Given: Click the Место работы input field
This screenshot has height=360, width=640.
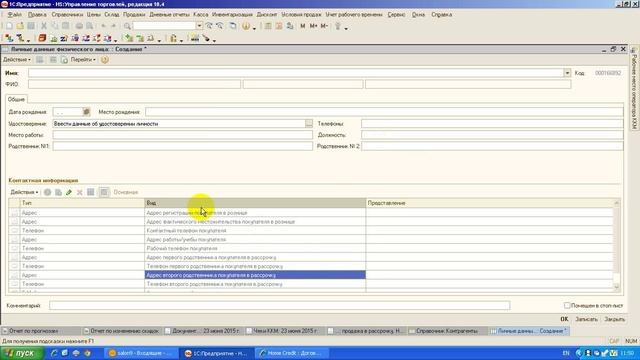Looking at the screenshot, I should pyautogui.click(x=182, y=135).
